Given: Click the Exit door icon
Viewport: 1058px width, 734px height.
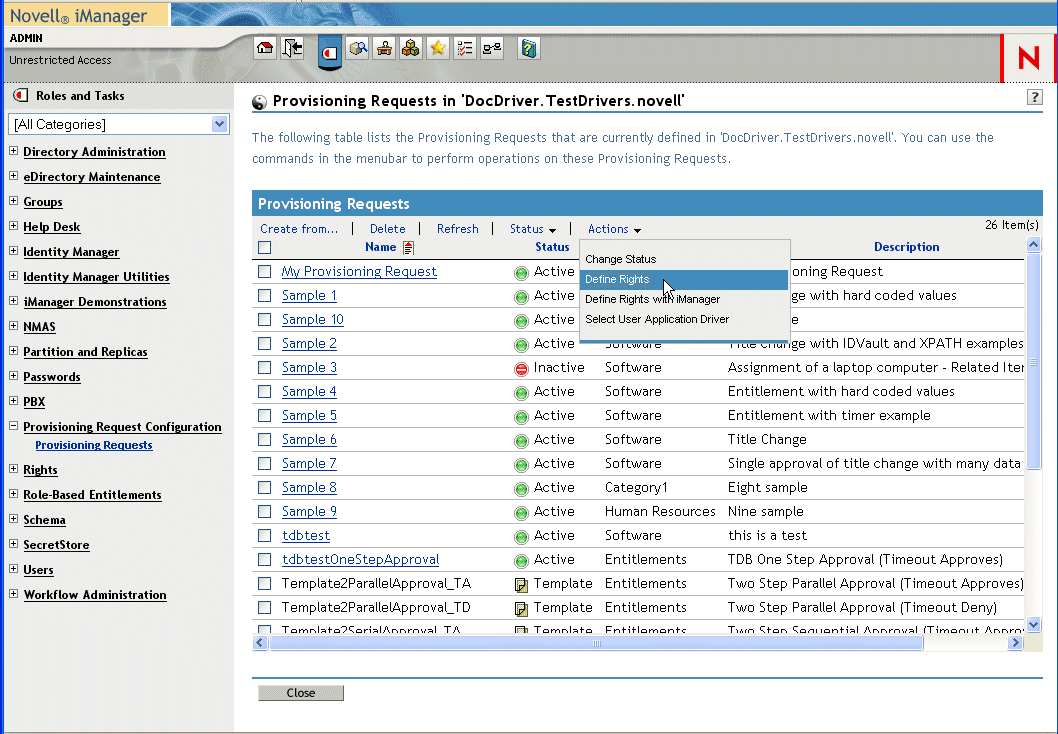Looking at the screenshot, I should (x=292, y=48).
